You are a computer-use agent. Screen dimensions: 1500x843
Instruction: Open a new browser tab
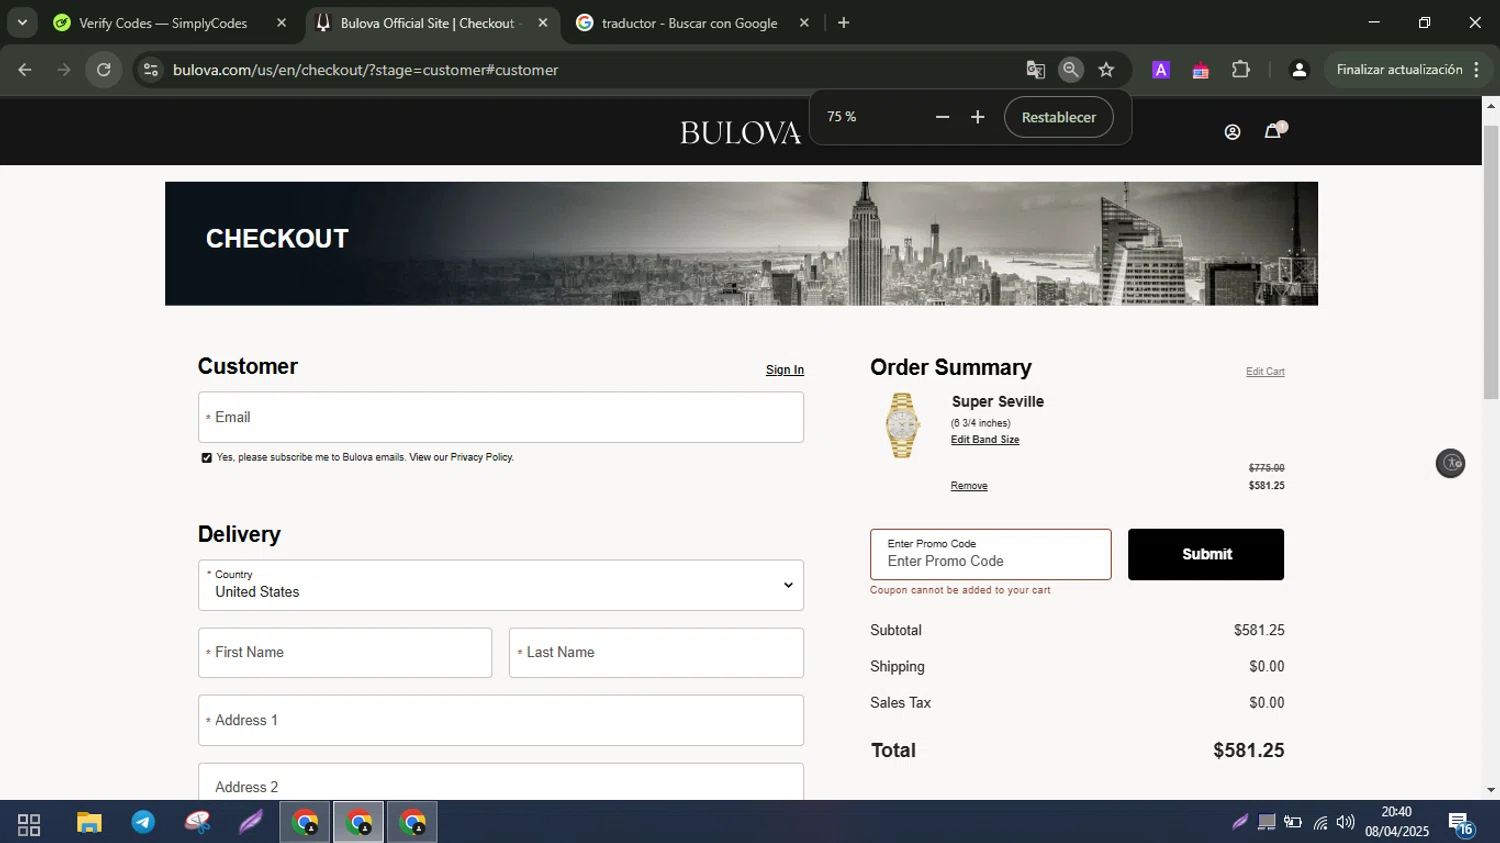point(844,23)
